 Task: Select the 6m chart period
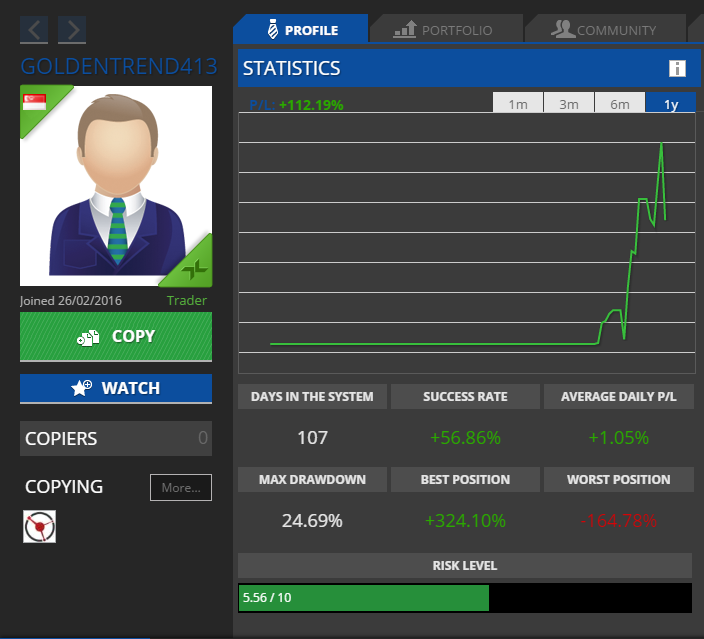coord(620,104)
